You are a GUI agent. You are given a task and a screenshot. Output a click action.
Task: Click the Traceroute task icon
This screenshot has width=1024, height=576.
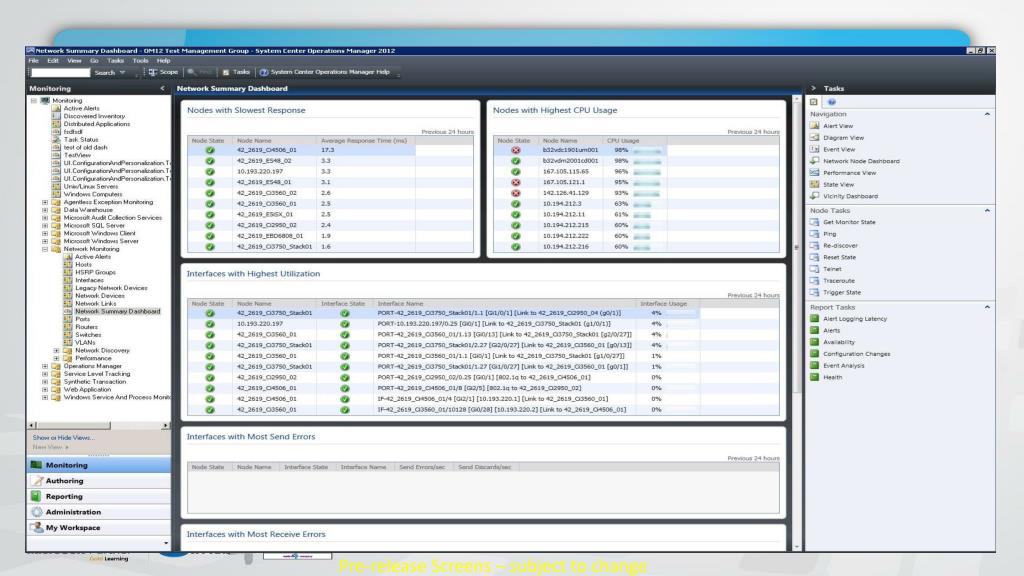pyautogui.click(x=814, y=281)
